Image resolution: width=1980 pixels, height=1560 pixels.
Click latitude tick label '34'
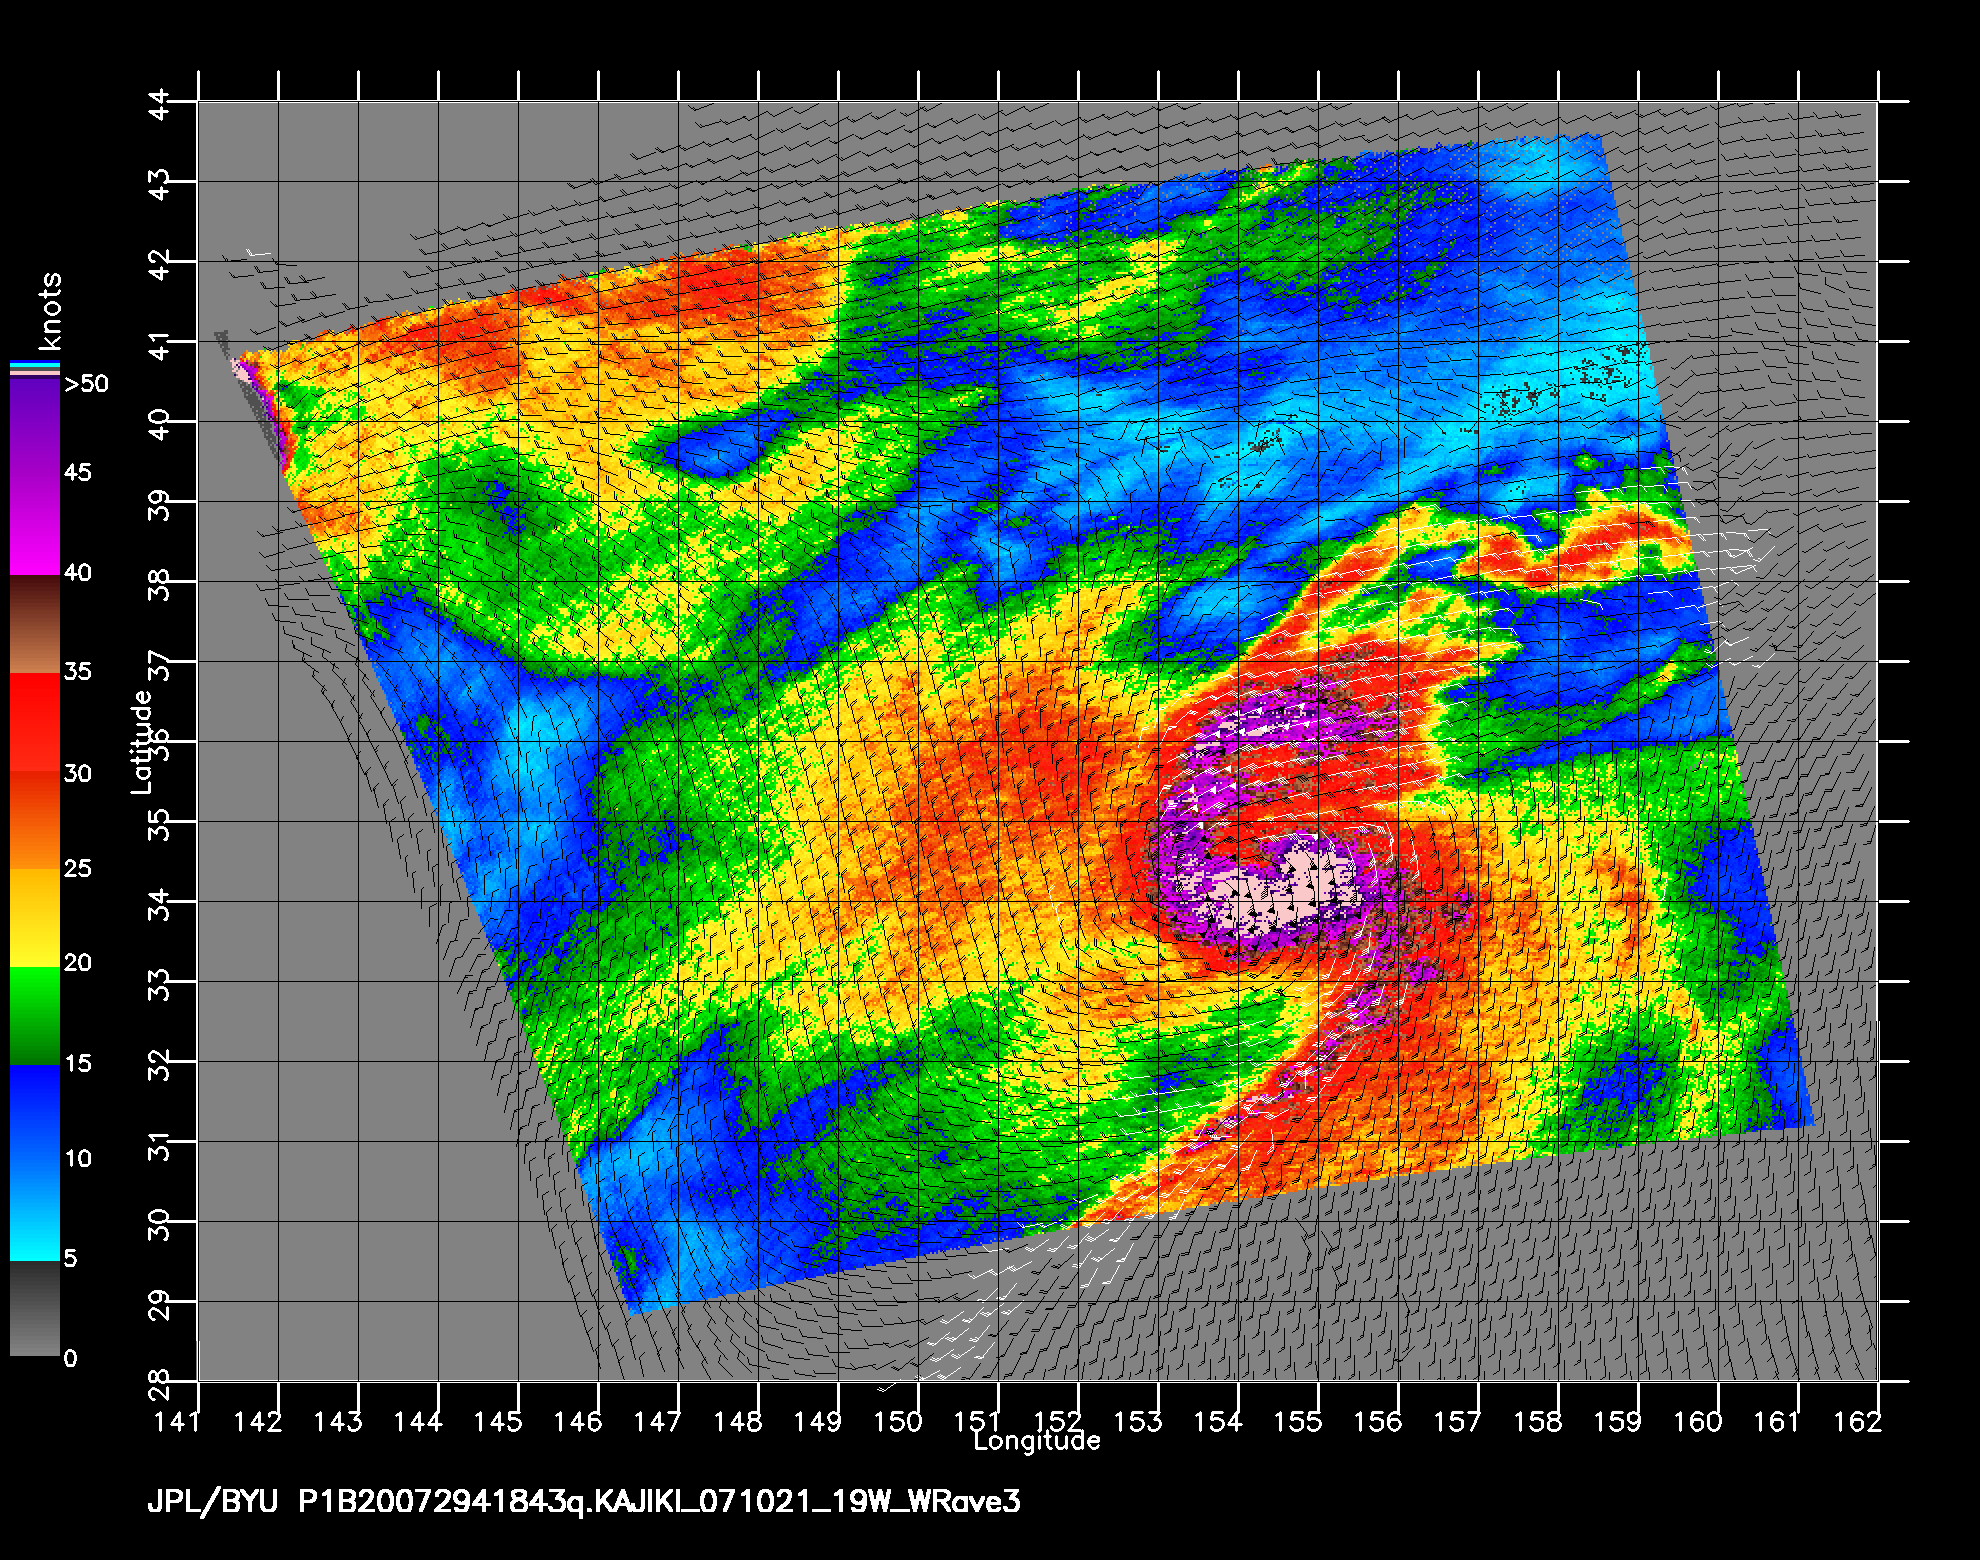point(160,903)
